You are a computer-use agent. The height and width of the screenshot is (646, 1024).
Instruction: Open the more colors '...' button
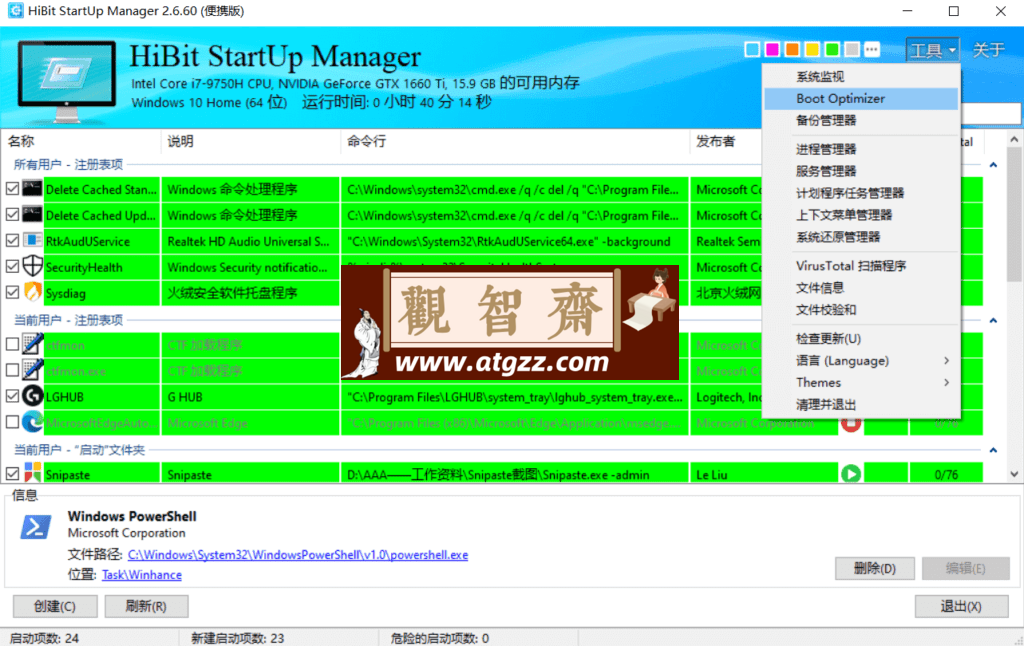pyautogui.click(x=871, y=50)
